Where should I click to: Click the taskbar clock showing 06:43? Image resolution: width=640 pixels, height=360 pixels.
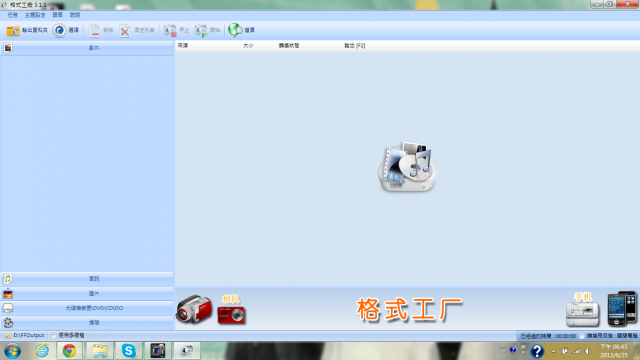pyautogui.click(x=613, y=351)
